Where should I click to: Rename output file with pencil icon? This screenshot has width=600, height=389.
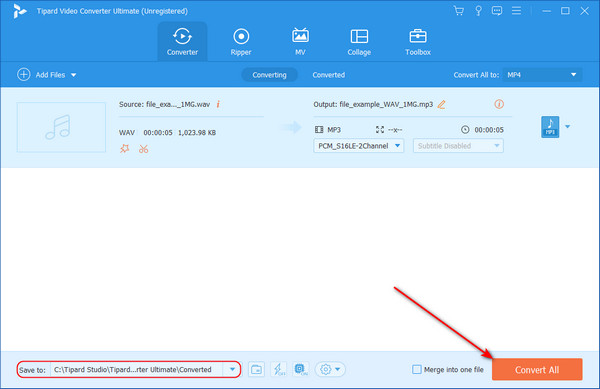click(x=441, y=104)
